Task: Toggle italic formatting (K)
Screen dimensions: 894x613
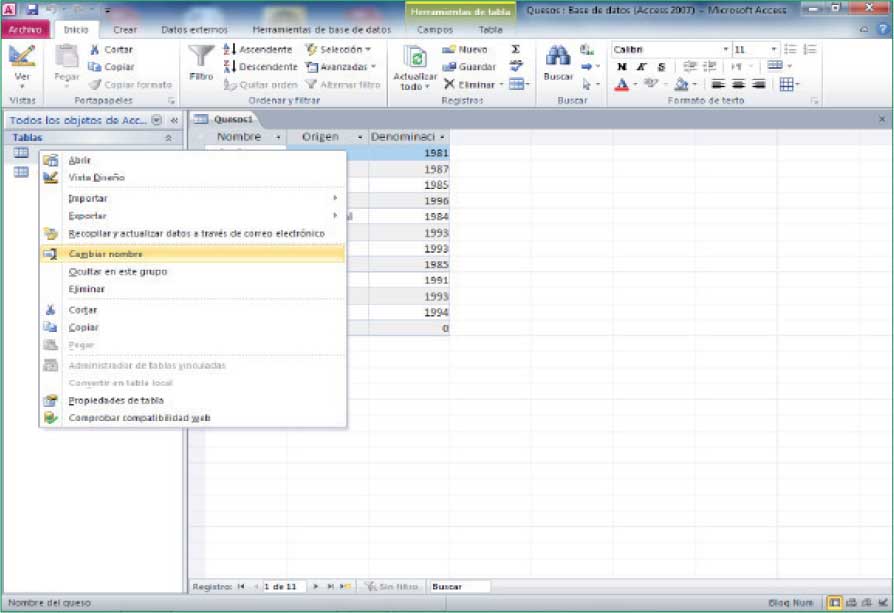Action: pyautogui.click(x=641, y=67)
